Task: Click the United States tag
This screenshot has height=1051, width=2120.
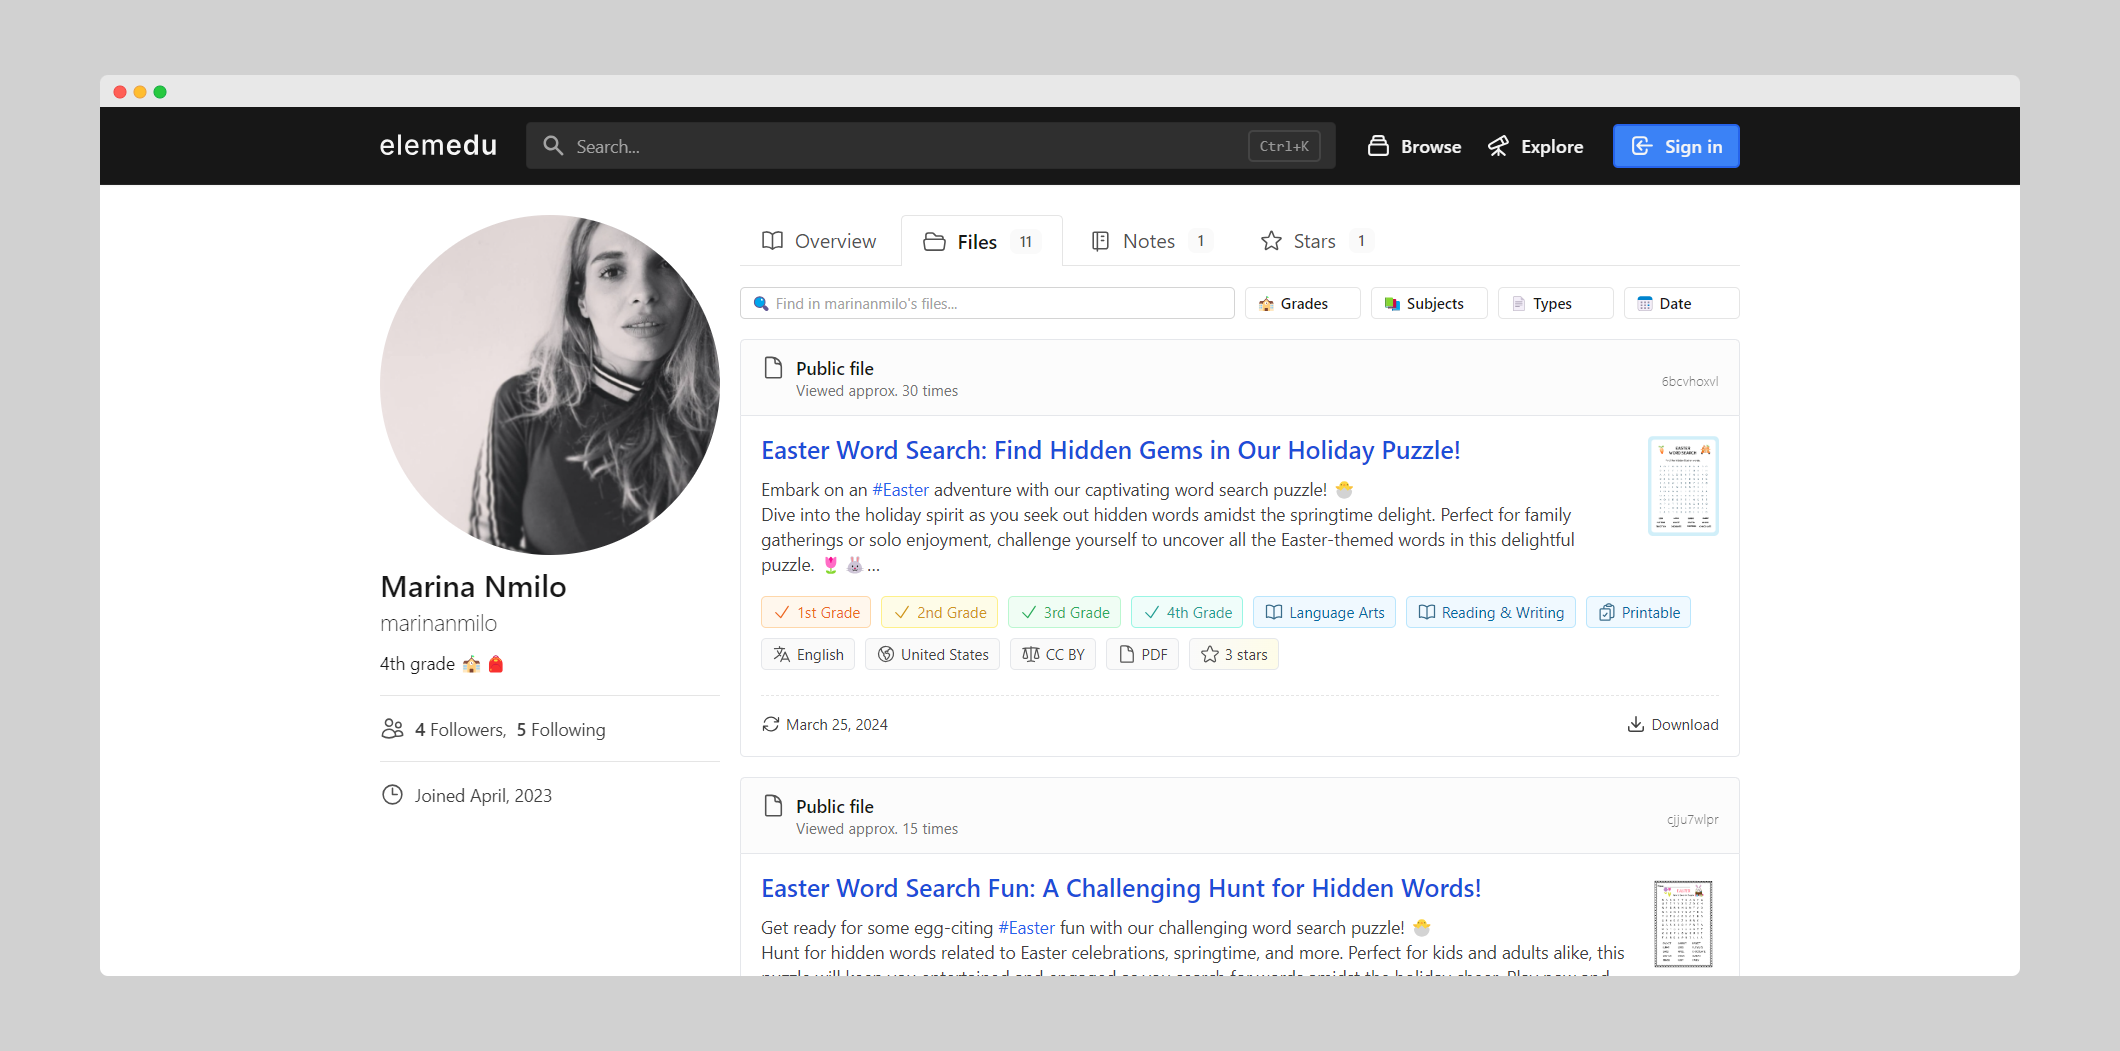Action: click(932, 654)
